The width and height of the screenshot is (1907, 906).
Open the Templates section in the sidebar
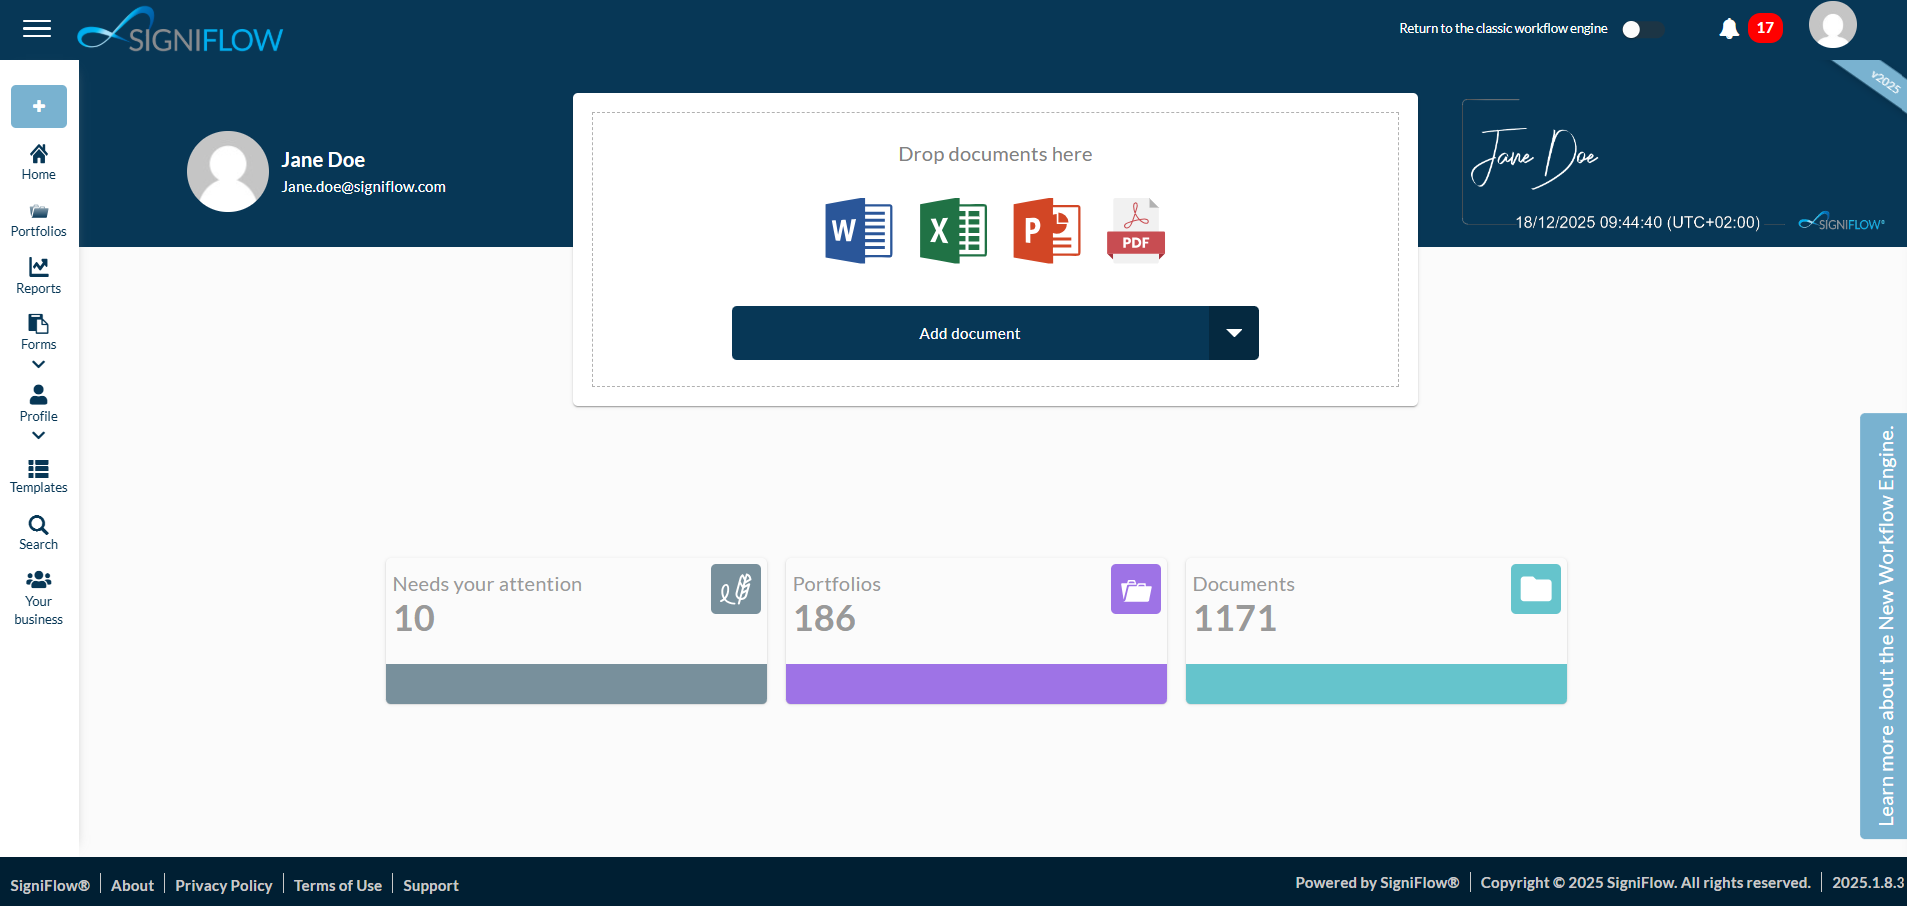[38, 475]
